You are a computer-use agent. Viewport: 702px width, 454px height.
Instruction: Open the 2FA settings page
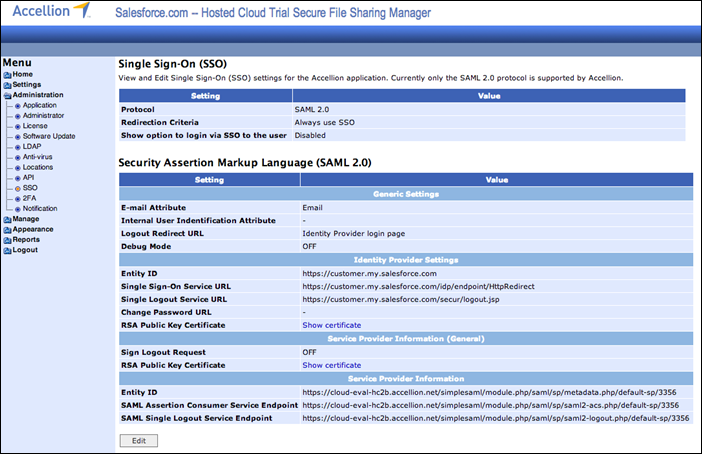(30, 198)
